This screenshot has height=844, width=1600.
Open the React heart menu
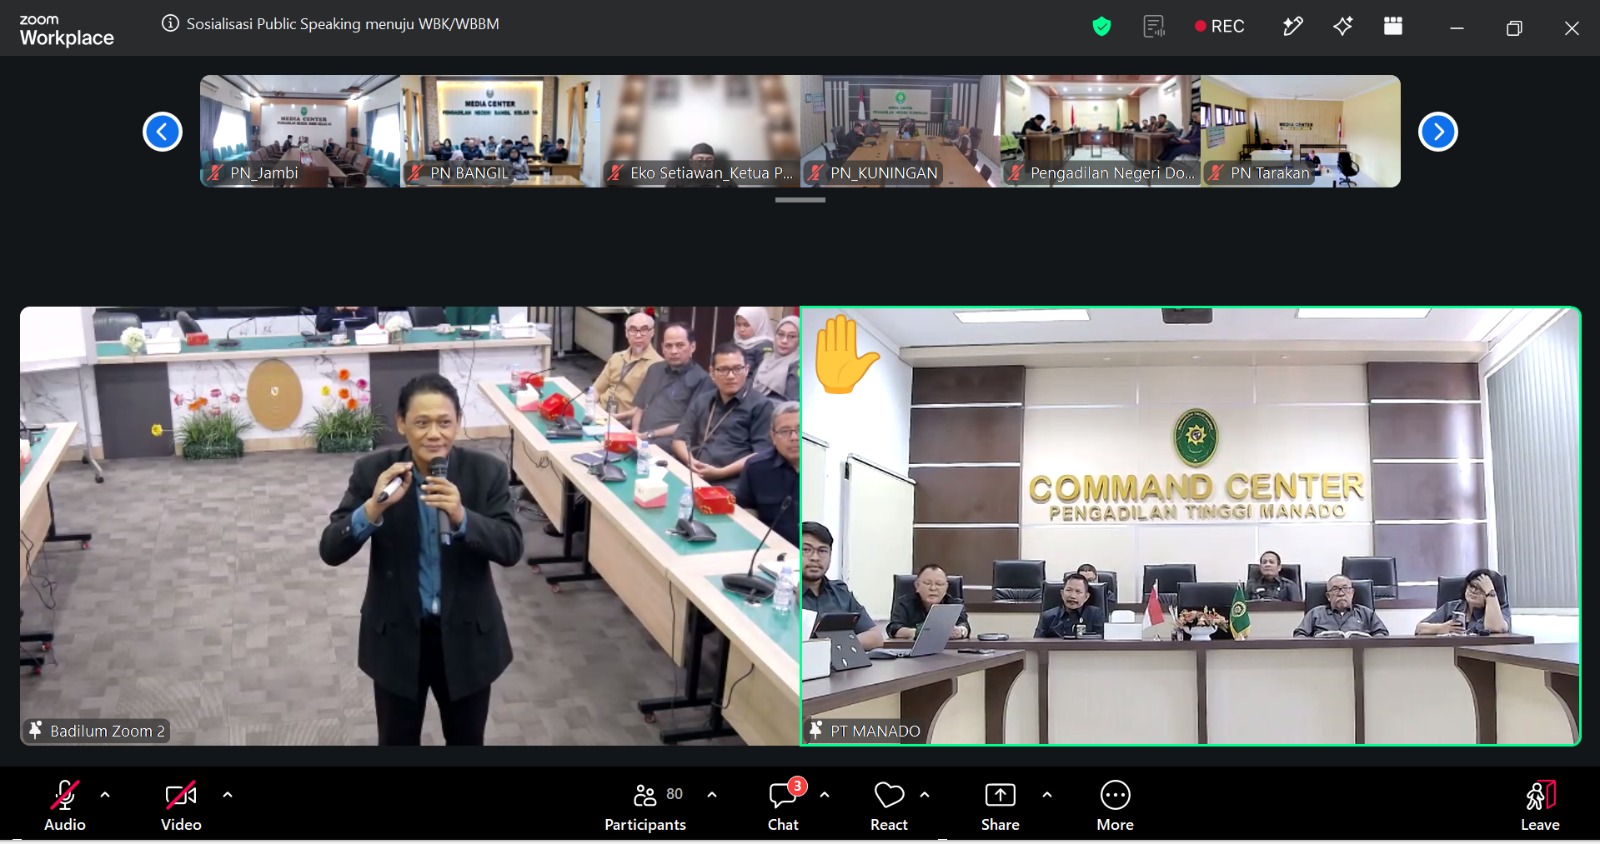[x=889, y=806]
